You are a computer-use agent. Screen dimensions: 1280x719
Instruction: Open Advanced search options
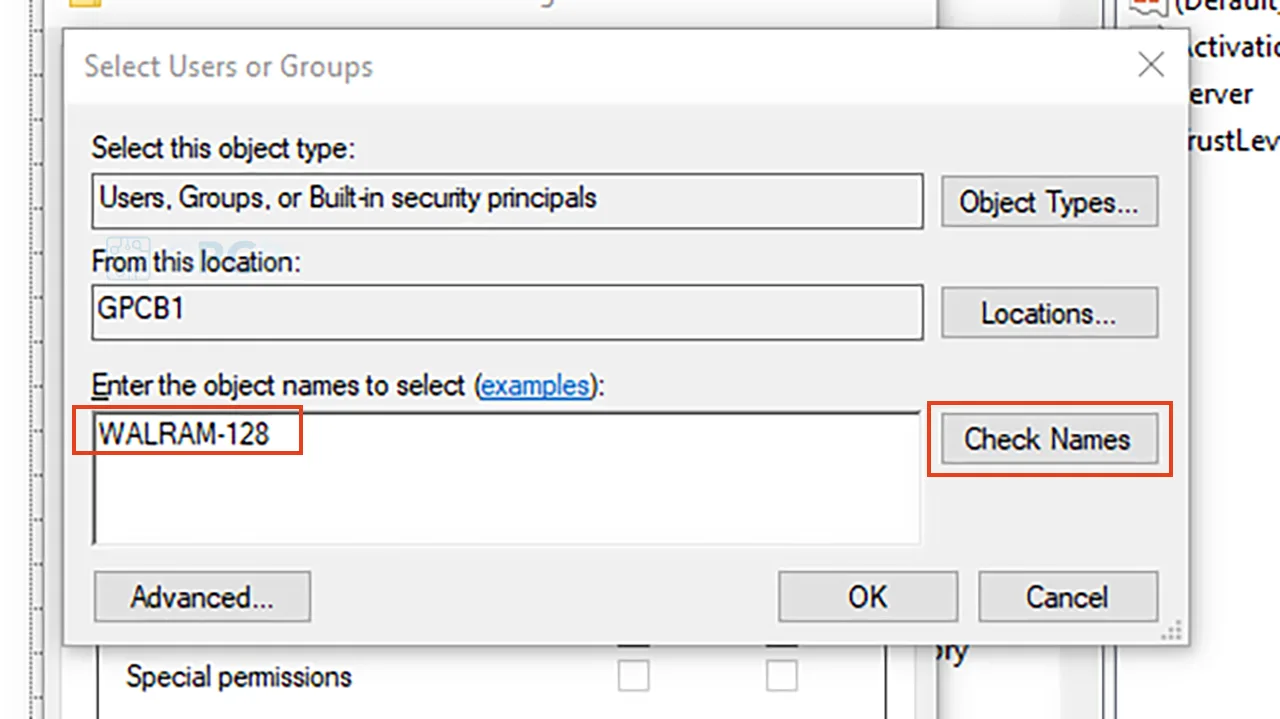pyautogui.click(x=202, y=597)
